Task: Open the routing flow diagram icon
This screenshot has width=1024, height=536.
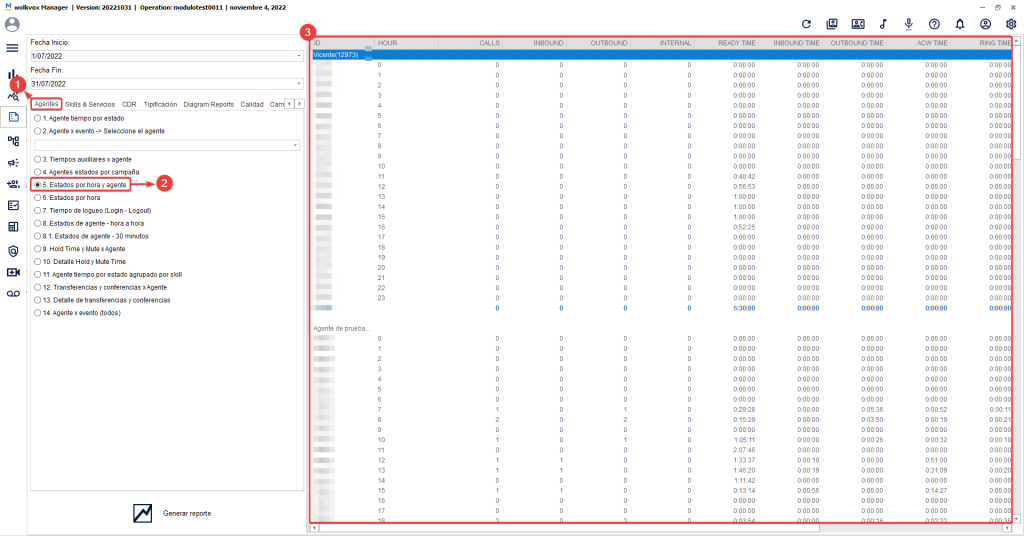Action: click(13, 140)
